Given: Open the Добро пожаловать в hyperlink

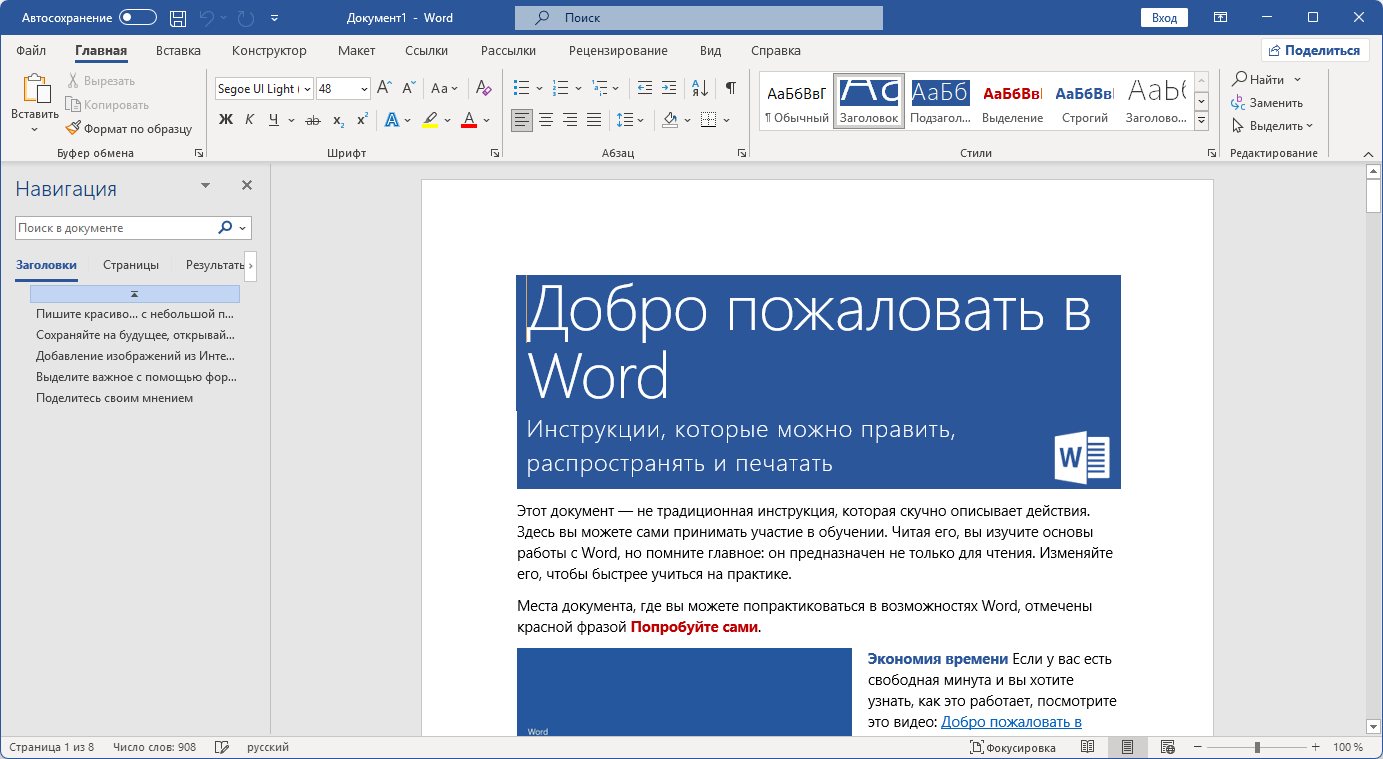Looking at the screenshot, I should [1011, 722].
